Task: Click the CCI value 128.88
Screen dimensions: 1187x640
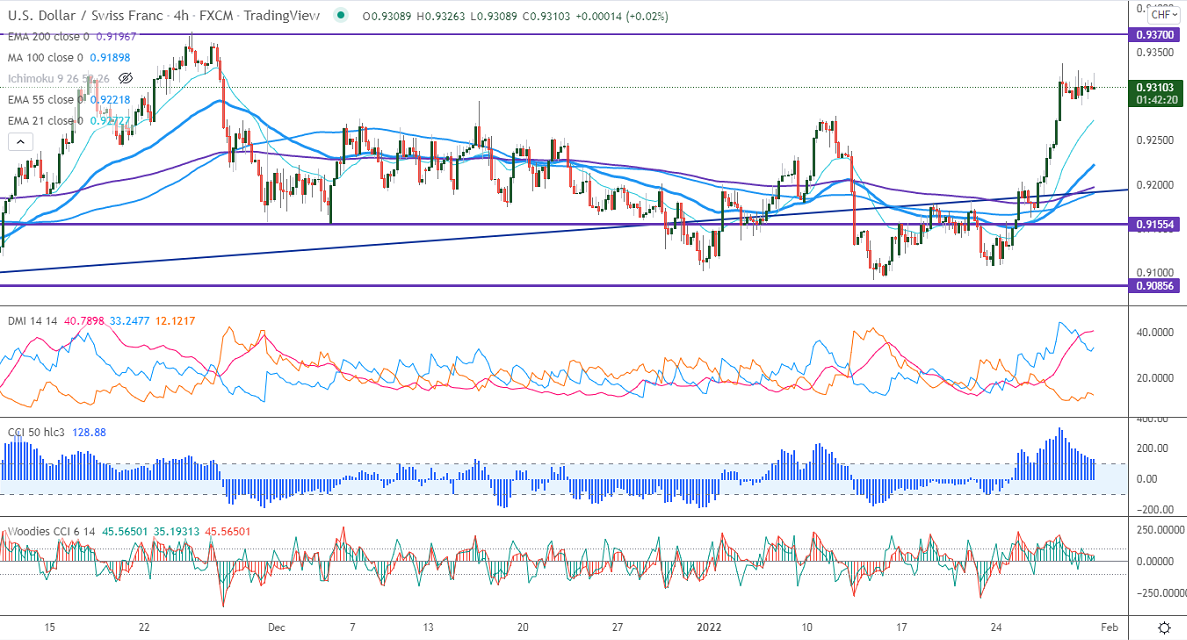Action: pos(89,432)
